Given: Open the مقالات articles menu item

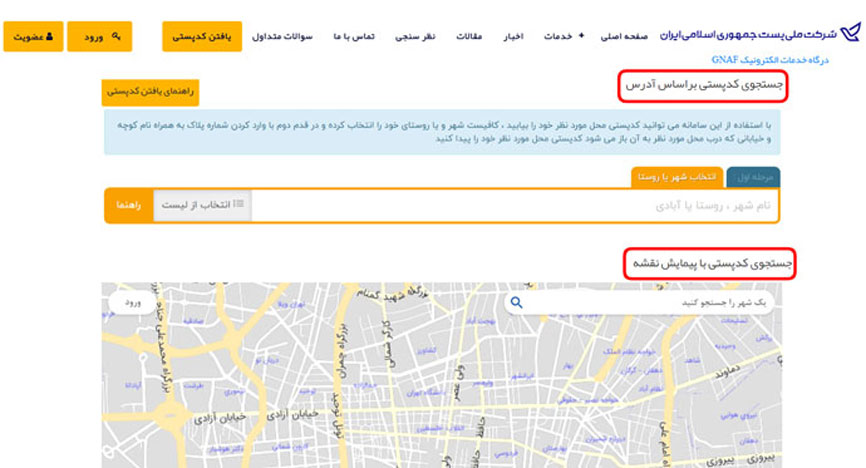Looking at the screenshot, I should 469,36.
